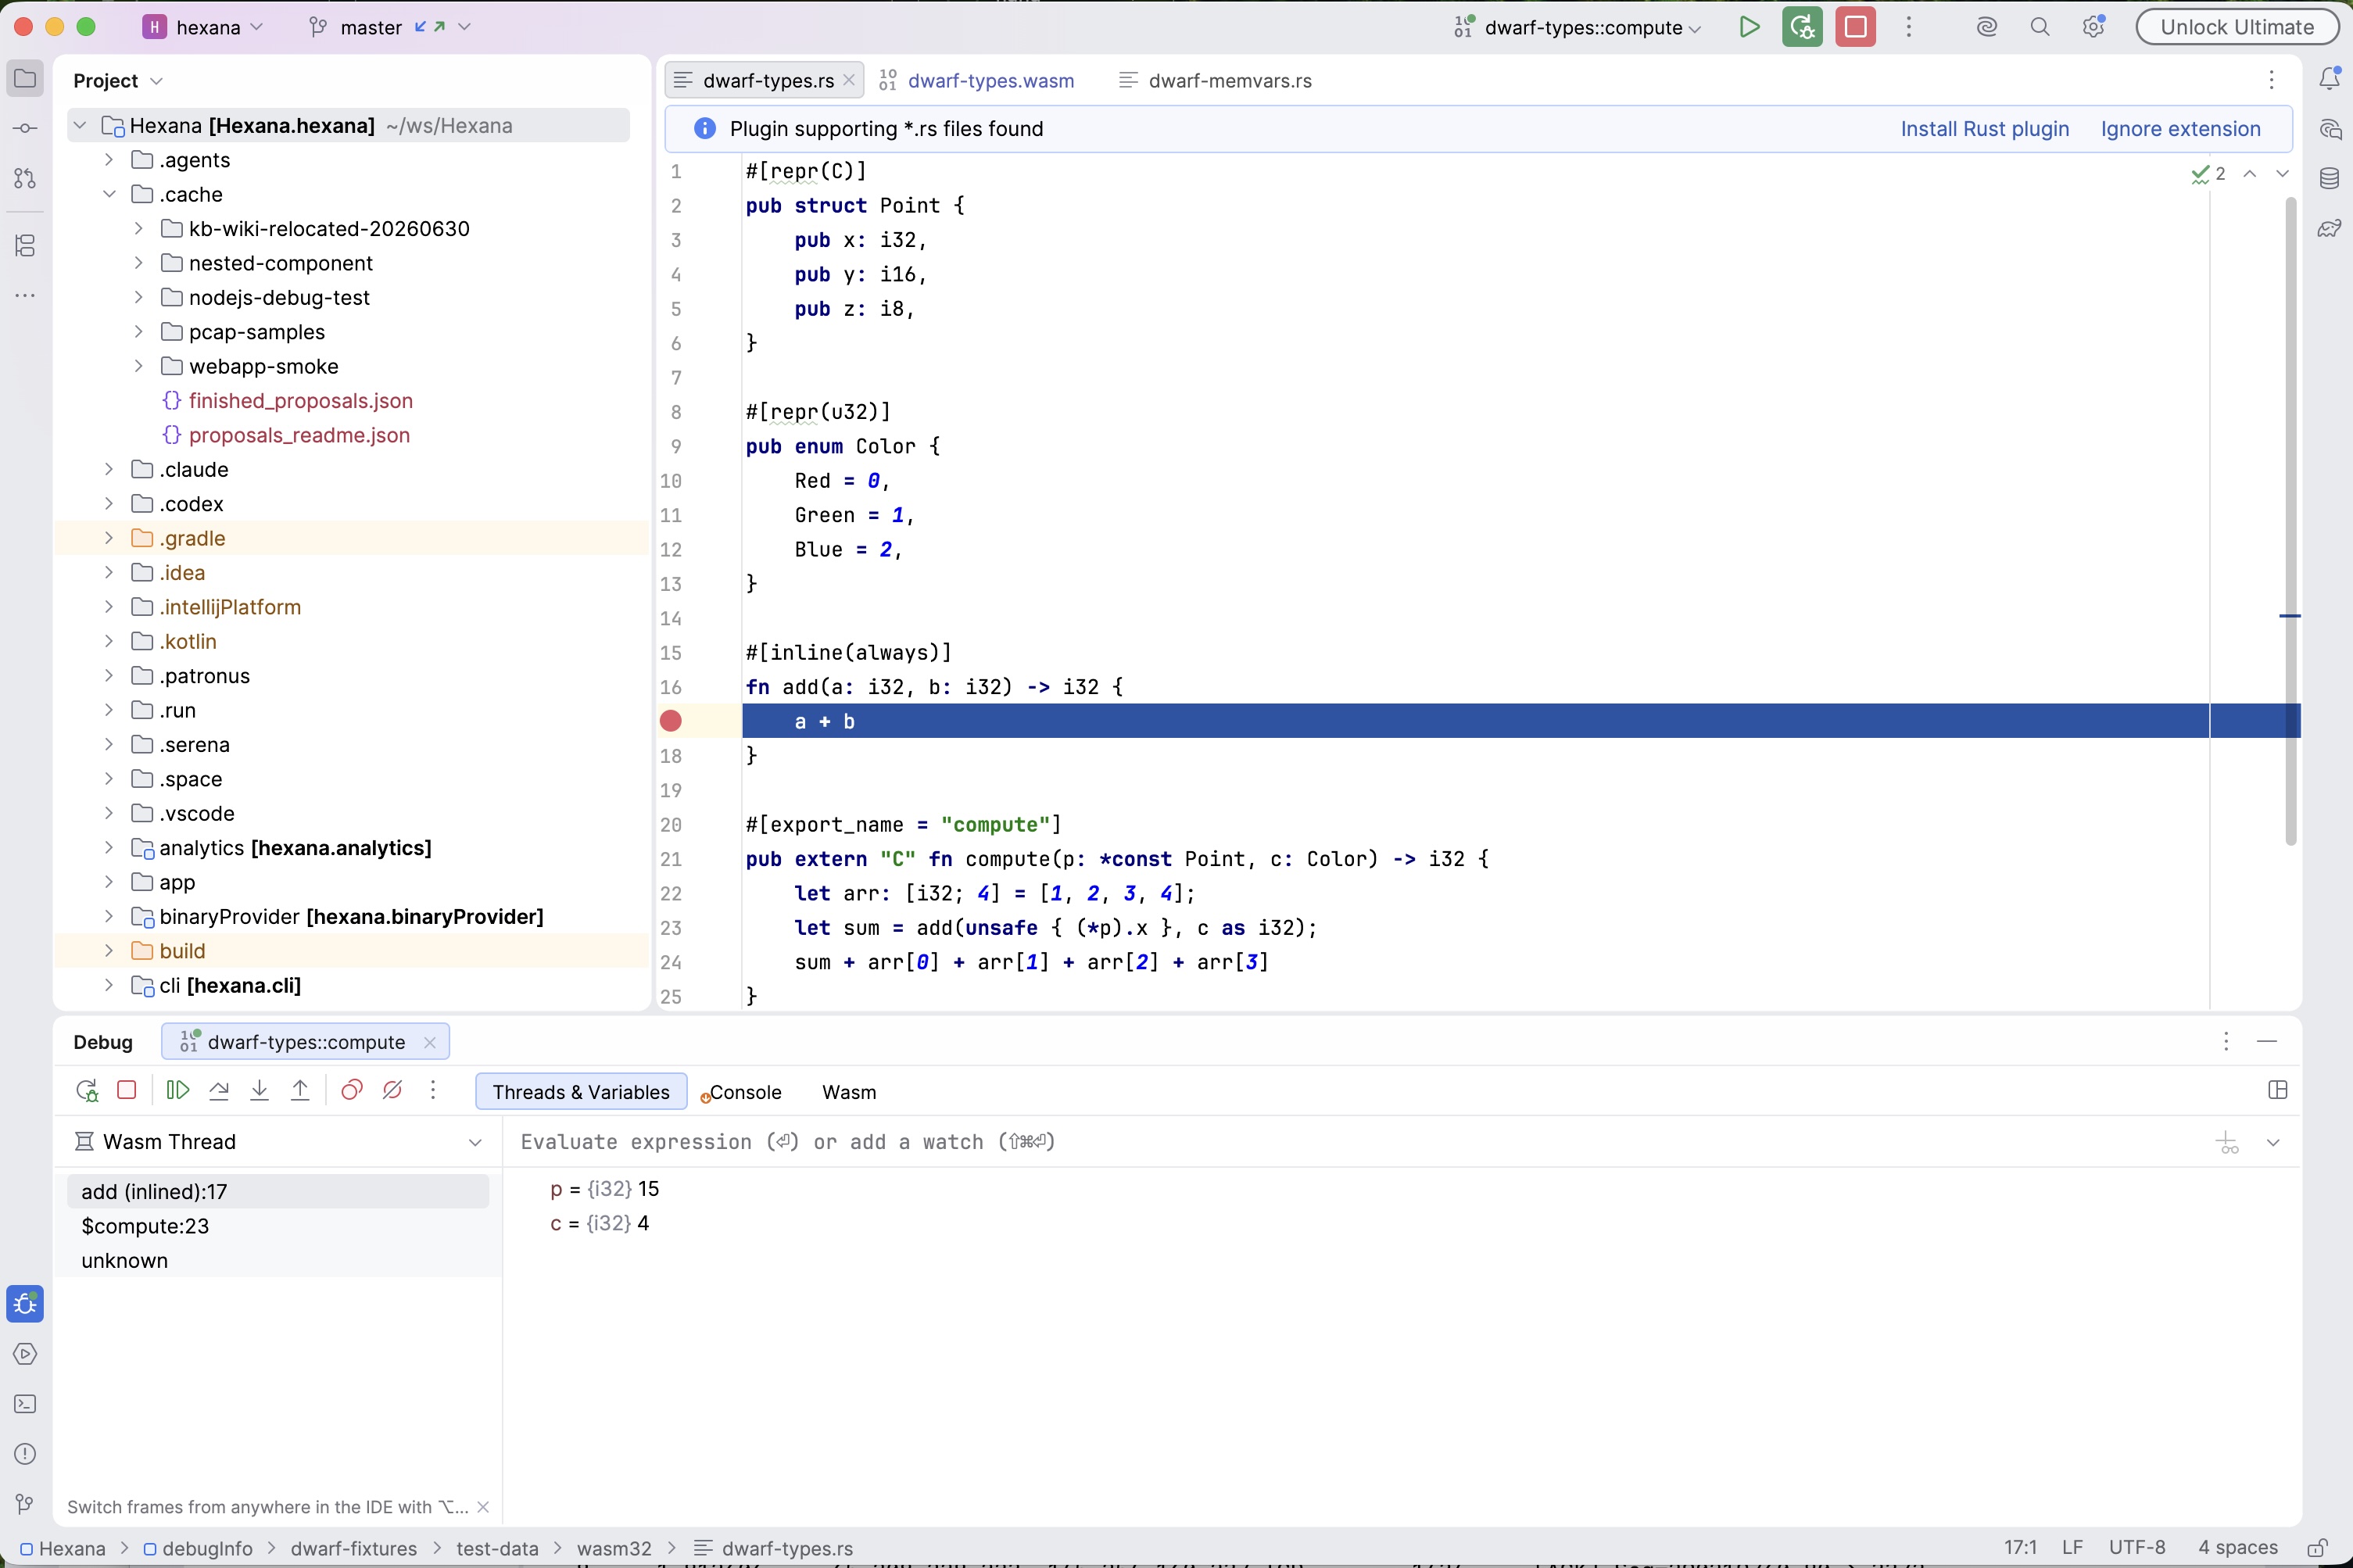Image resolution: width=2353 pixels, height=1568 pixels.
Task: Click Step Out in debug toolbar
Action: pyautogui.click(x=300, y=1090)
